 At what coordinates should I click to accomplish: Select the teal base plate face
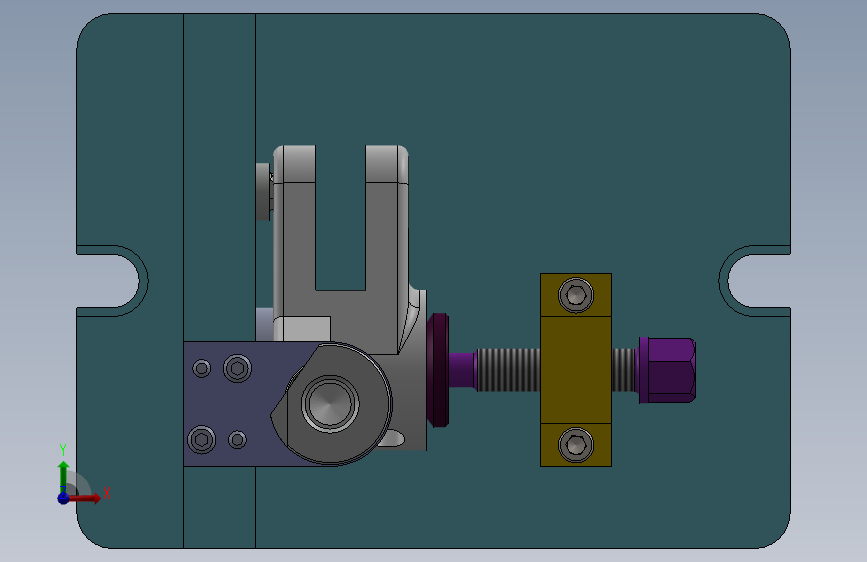point(553,138)
